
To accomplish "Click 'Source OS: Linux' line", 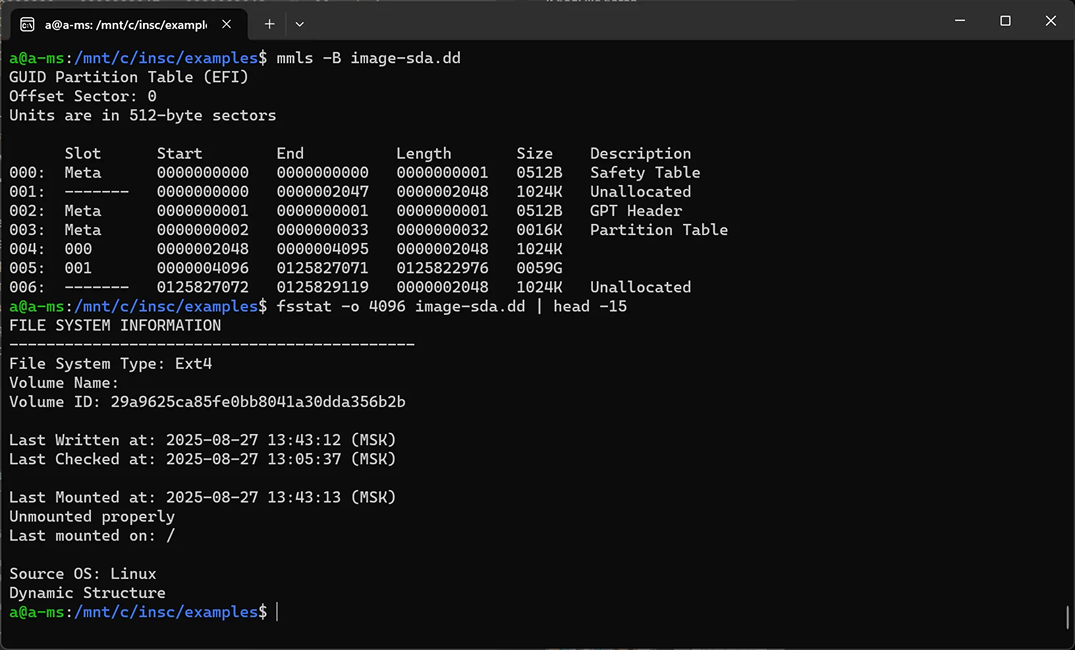I will point(83,574).
